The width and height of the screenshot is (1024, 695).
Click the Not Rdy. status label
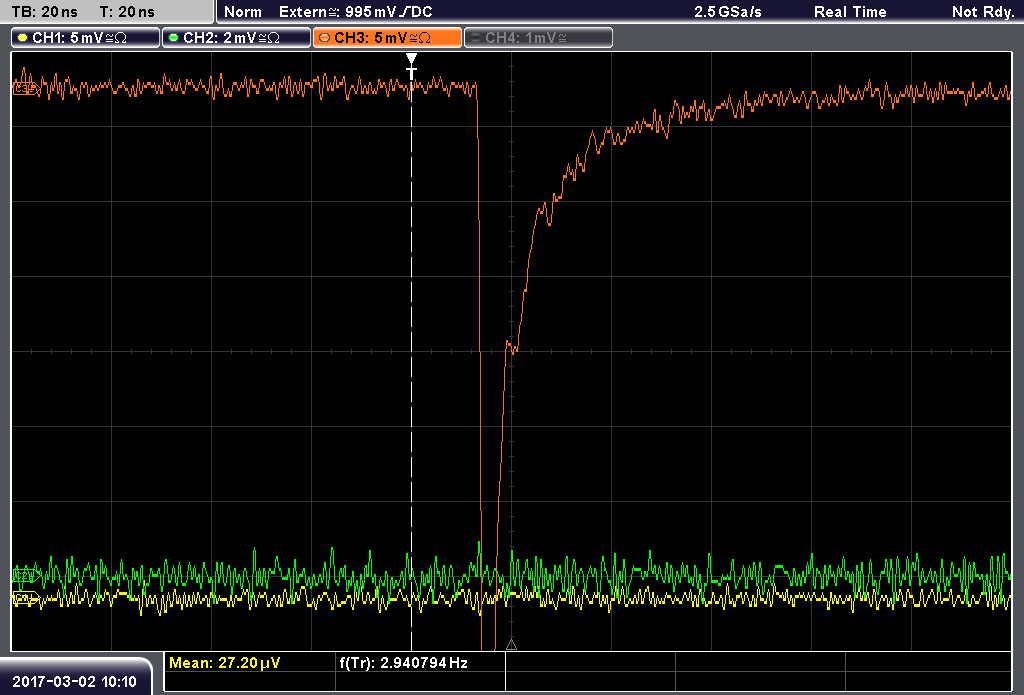pyautogui.click(x=983, y=12)
